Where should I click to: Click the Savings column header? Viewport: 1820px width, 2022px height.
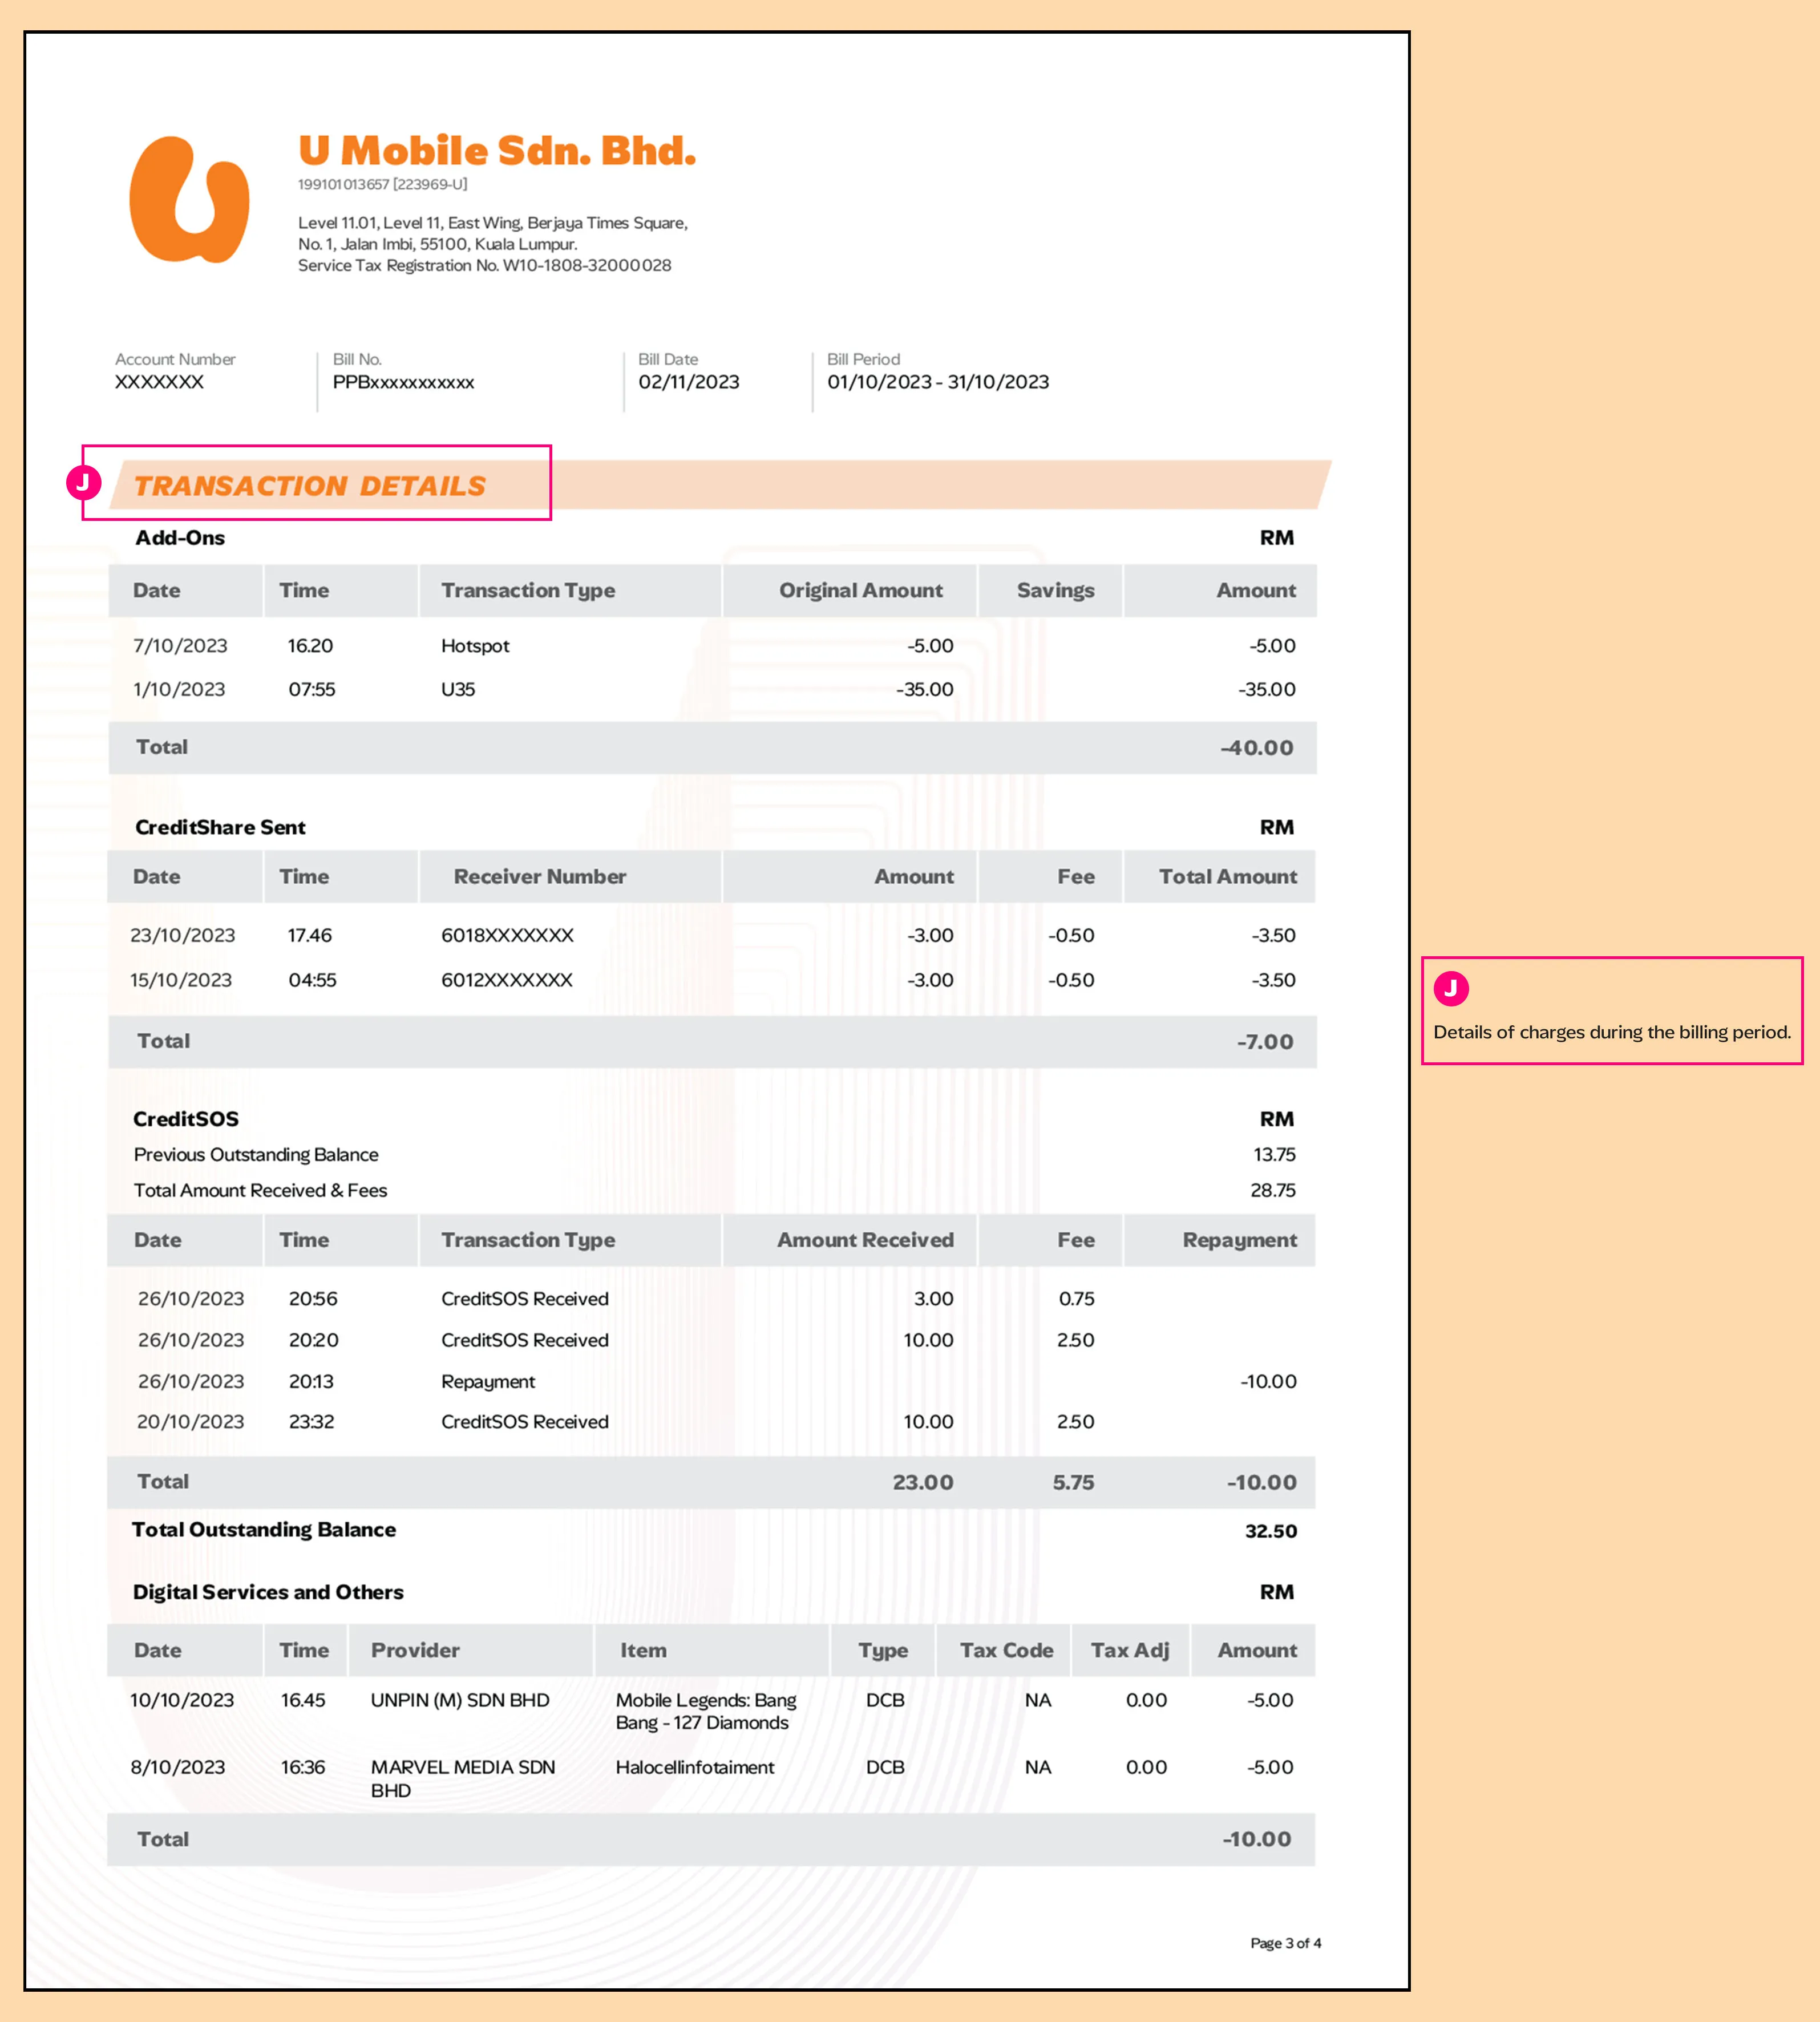coord(1055,591)
